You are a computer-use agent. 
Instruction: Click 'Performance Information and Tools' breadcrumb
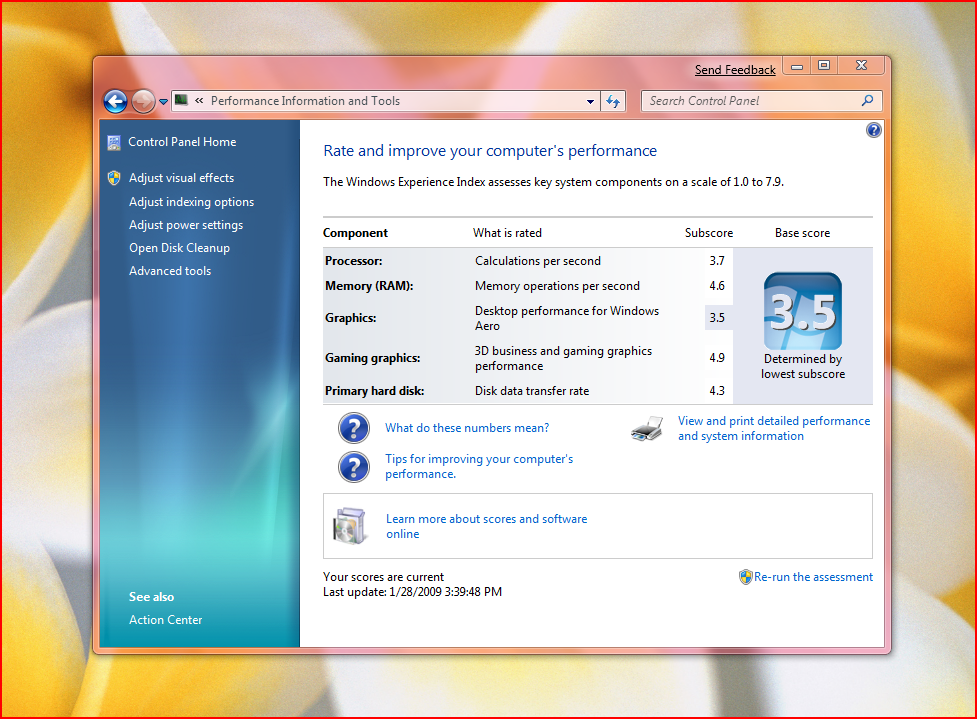tap(305, 101)
